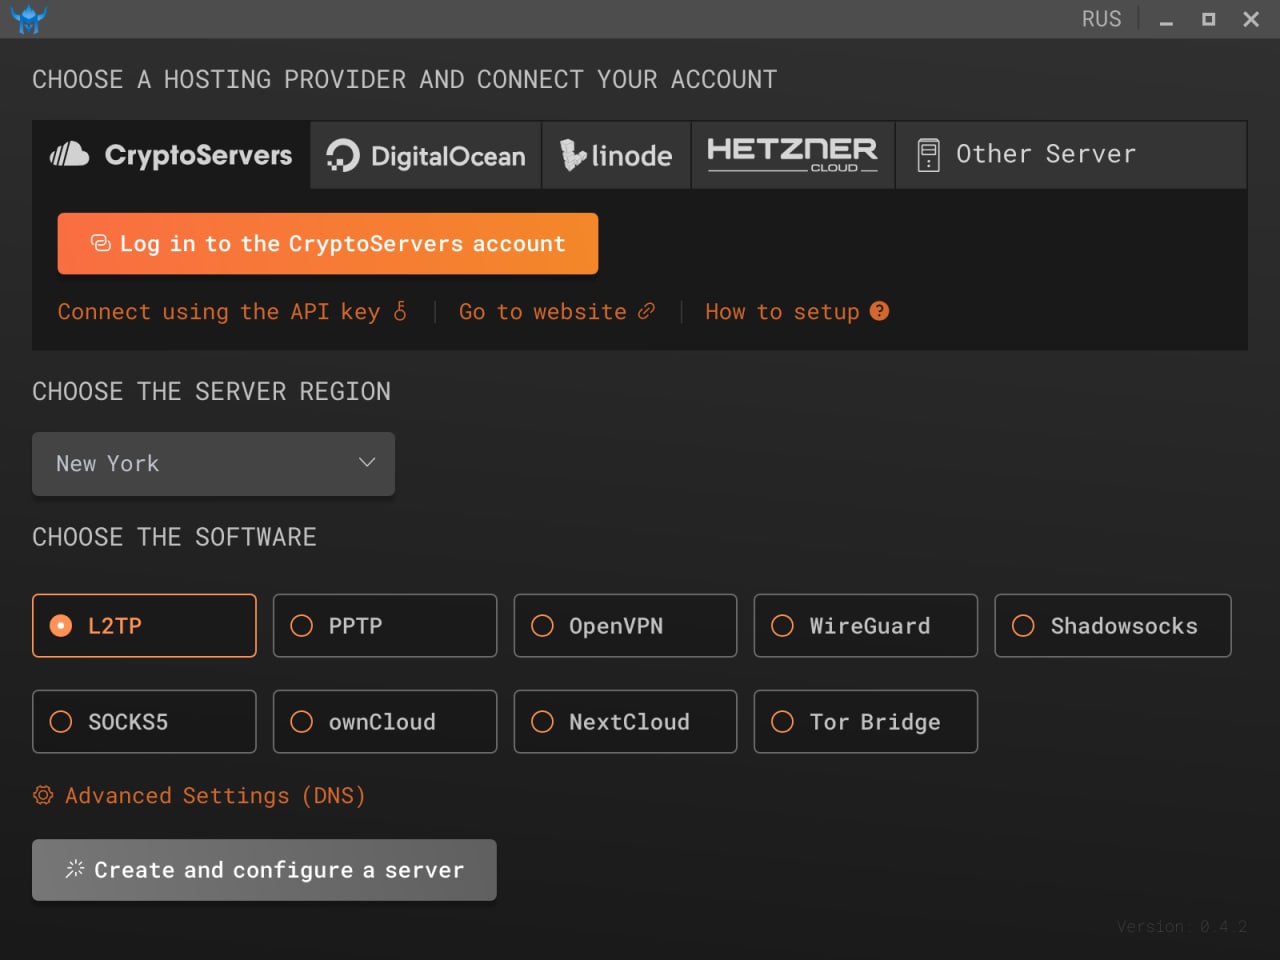Image resolution: width=1280 pixels, height=960 pixels.
Task: Select the Hetzner Cloud provider tab
Action: click(793, 155)
